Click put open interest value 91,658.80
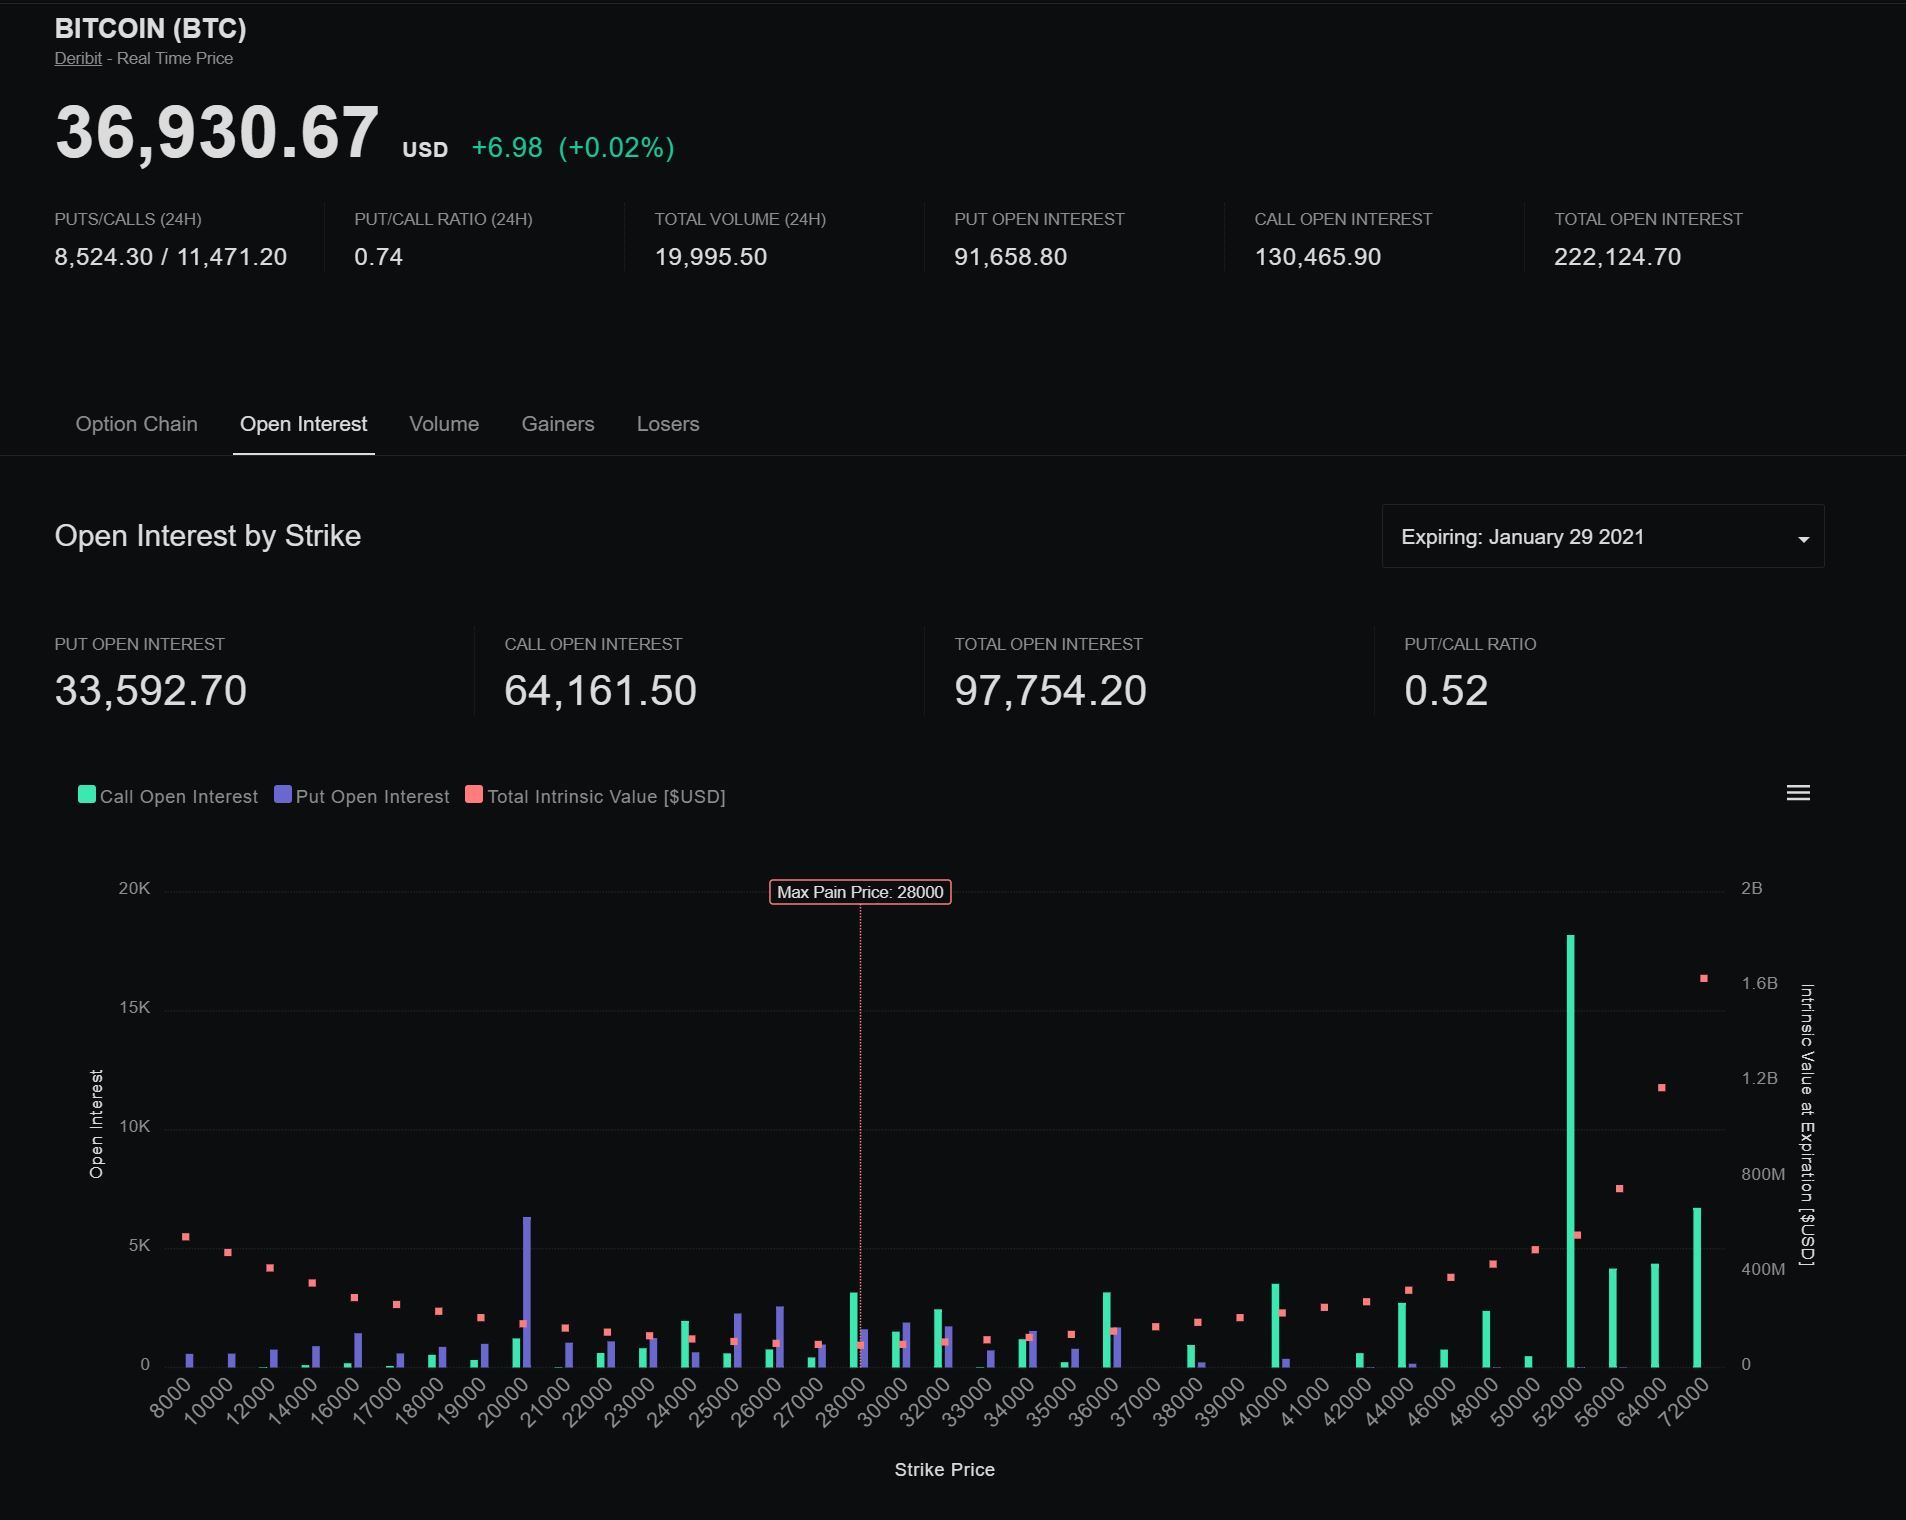Screen dimensions: 1906x1520 click(1011, 257)
